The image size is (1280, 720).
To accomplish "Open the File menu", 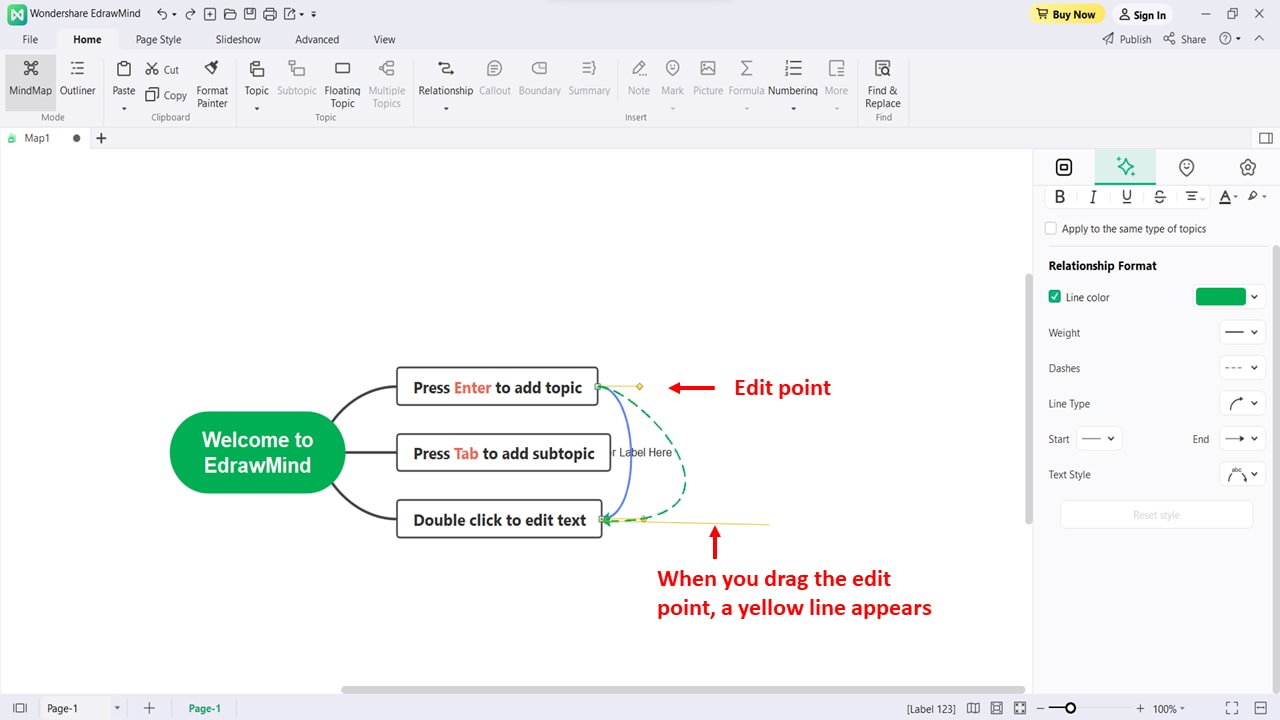I will point(30,39).
